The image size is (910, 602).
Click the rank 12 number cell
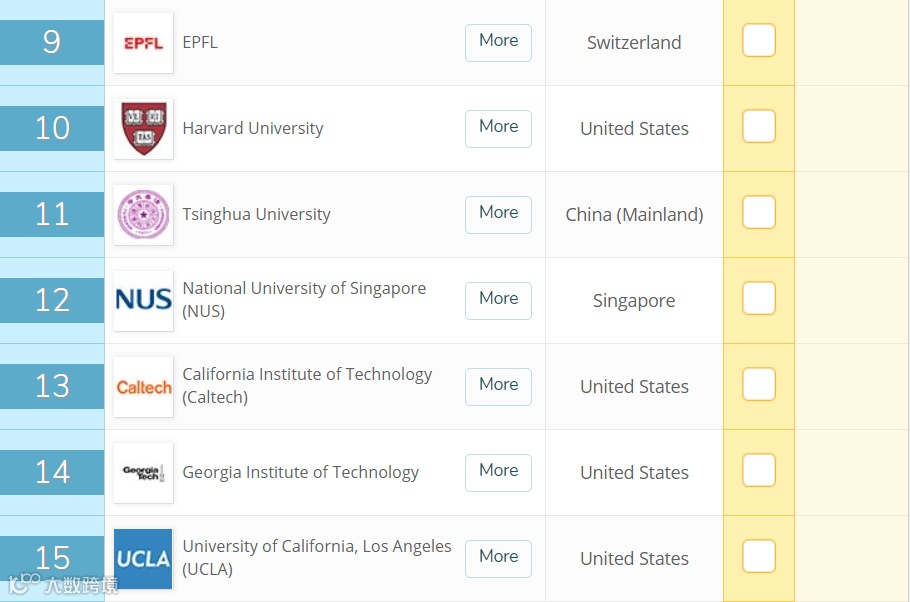[x=52, y=300]
